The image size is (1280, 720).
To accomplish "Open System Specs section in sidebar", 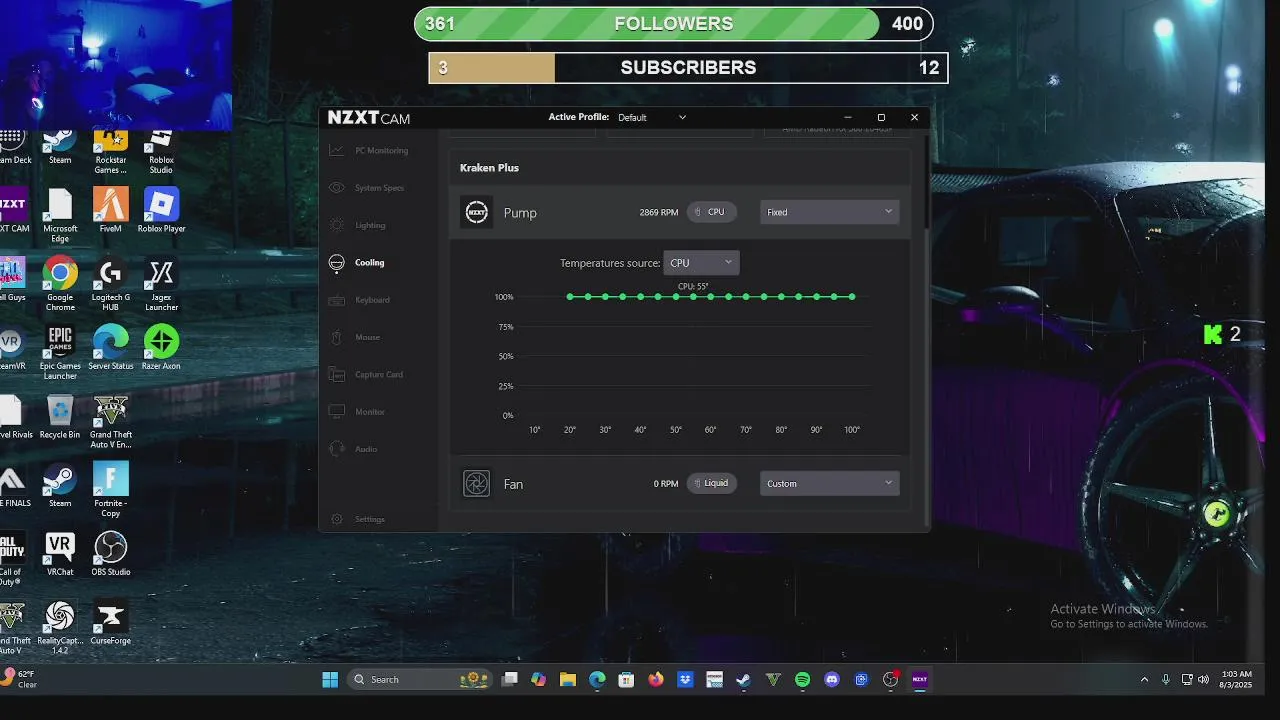I will 366,188.
